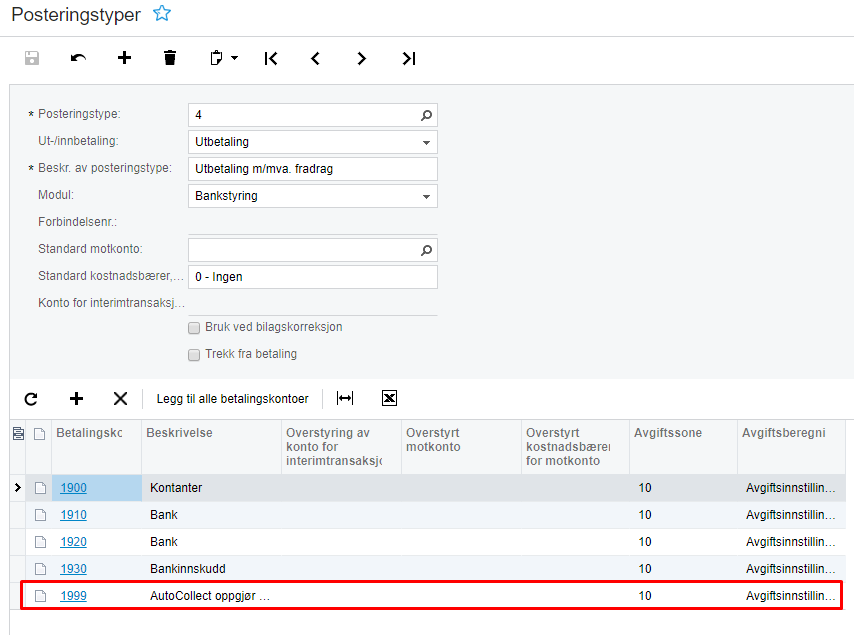The height and width of the screenshot is (635, 854).
Task: Sort by Avgiftssone column header
Action: [x=684, y=447]
